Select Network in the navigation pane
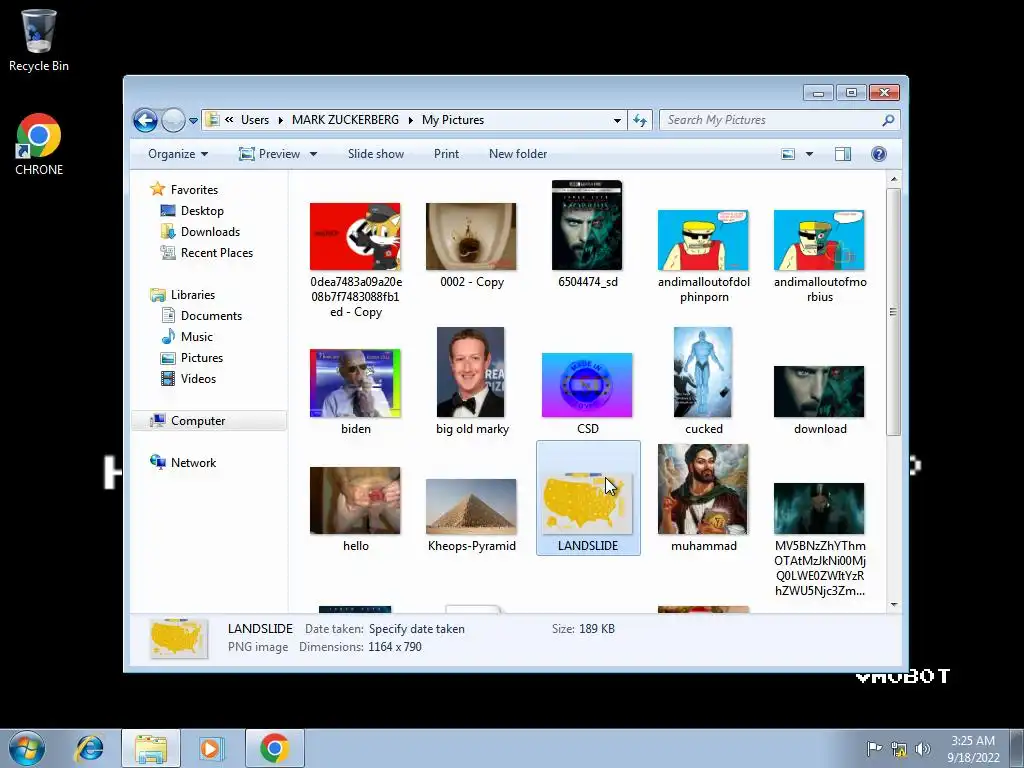Screen dimensions: 1024x768 point(193,463)
